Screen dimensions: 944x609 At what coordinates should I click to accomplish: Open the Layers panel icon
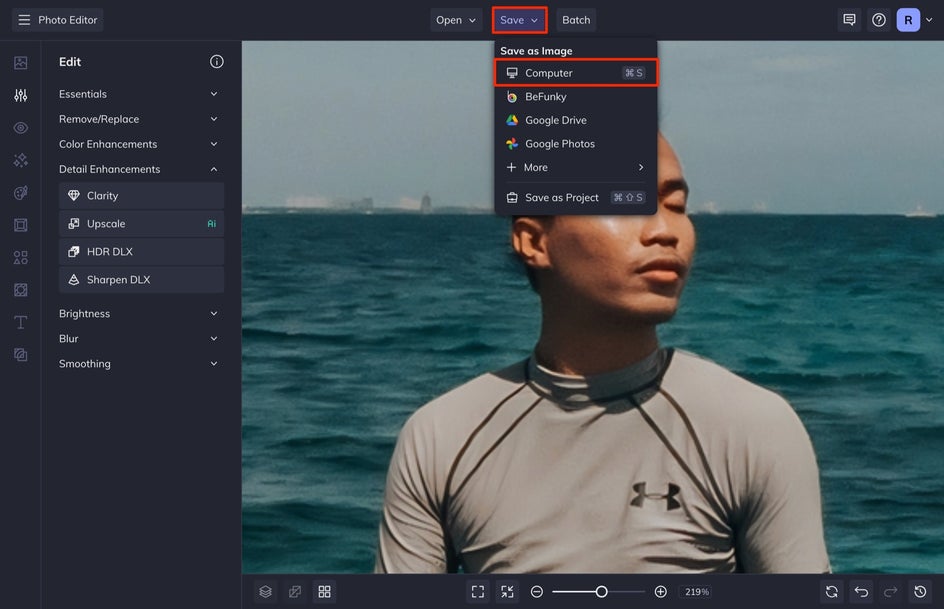click(x=265, y=592)
